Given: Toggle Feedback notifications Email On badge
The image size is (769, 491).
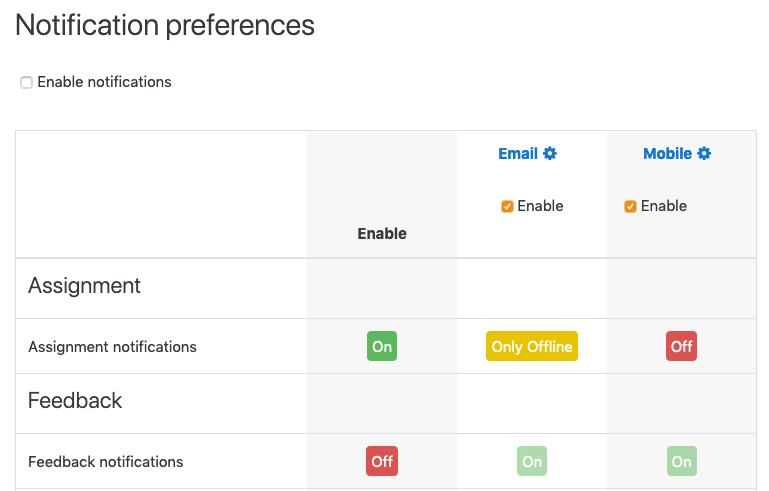Looking at the screenshot, I should (532, 461).
